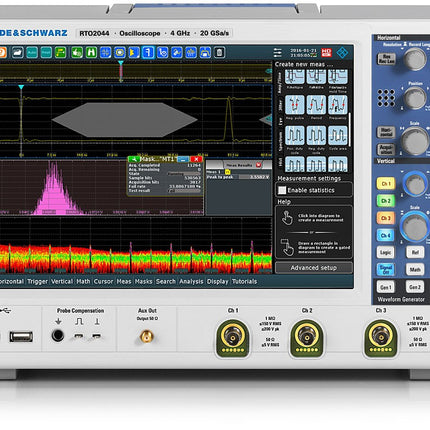Click the measurement list scrollbar
The width and height of the screenshot is (430, 430).
point(350,129)
